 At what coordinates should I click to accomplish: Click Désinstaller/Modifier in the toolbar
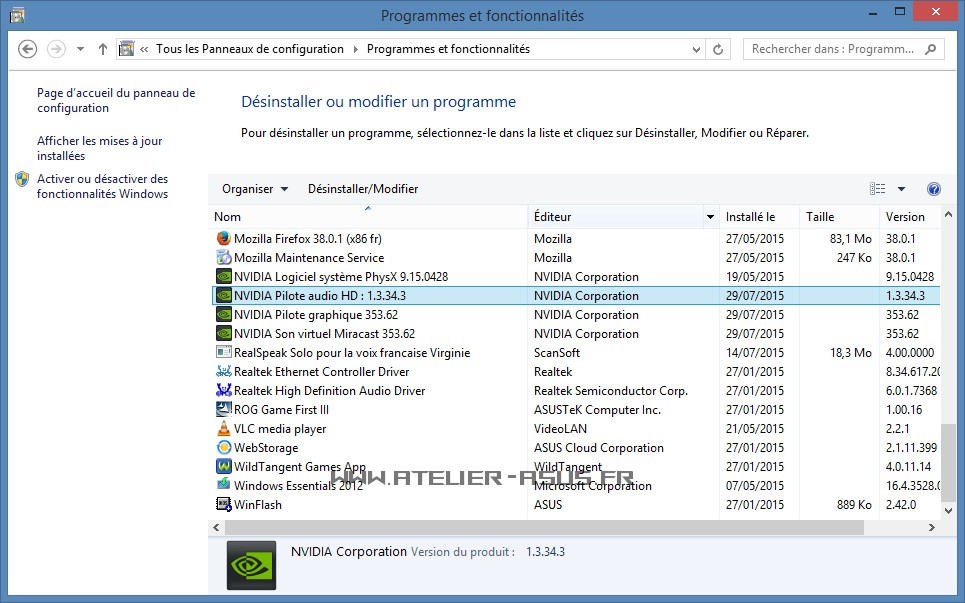click(363, 189)
